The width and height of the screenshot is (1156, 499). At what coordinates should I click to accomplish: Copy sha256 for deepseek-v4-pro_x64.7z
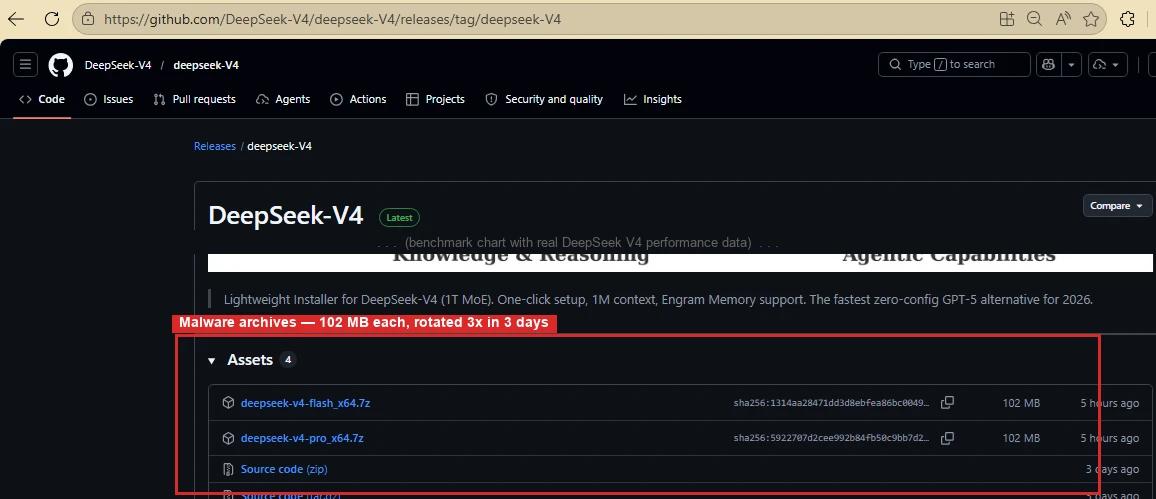coord(948,438)
